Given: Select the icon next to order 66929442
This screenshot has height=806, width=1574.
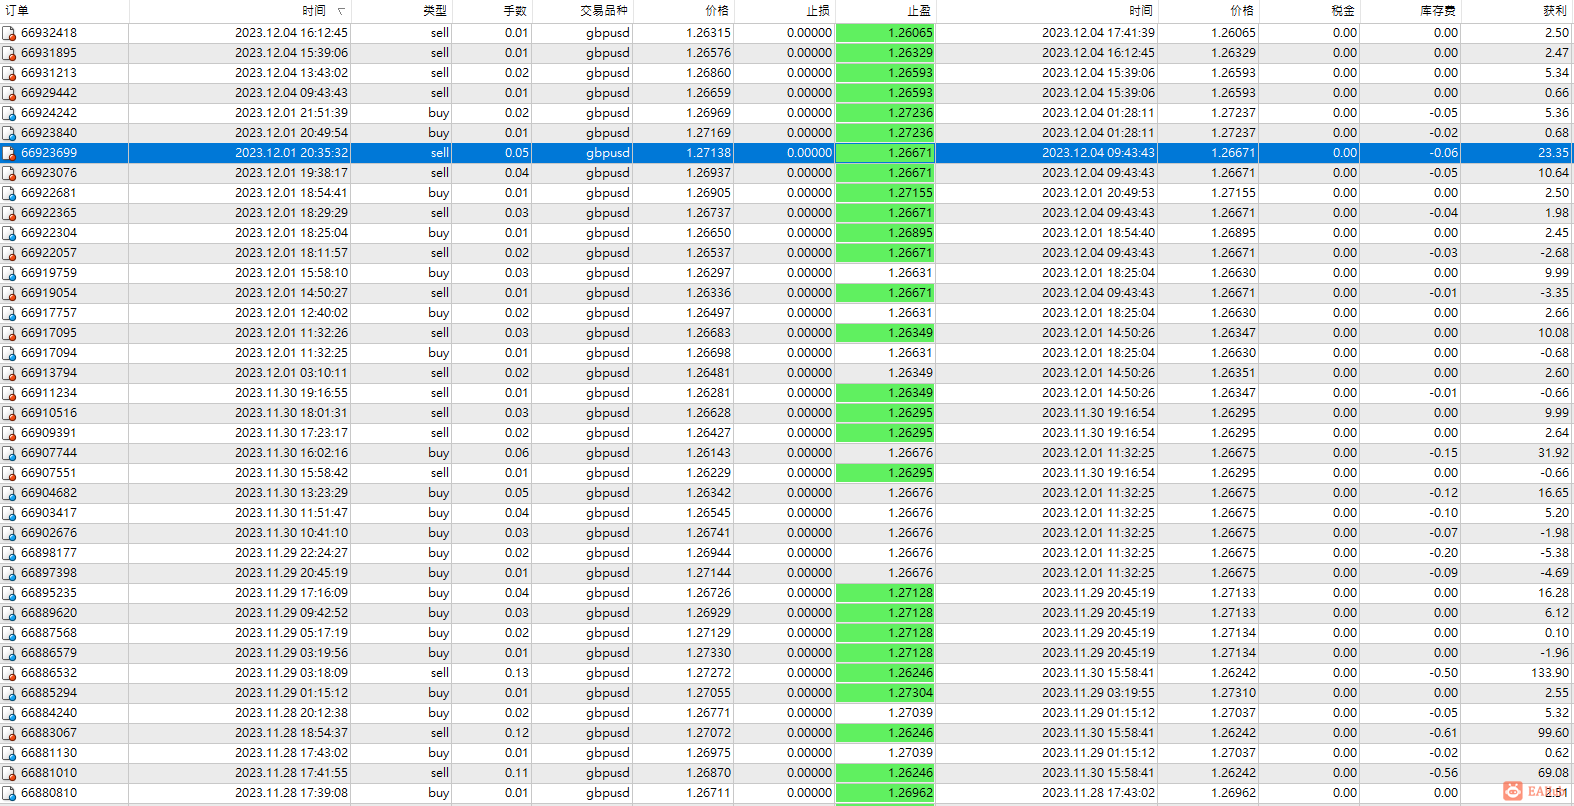Looking at the screenshot, I should point(9,93).
